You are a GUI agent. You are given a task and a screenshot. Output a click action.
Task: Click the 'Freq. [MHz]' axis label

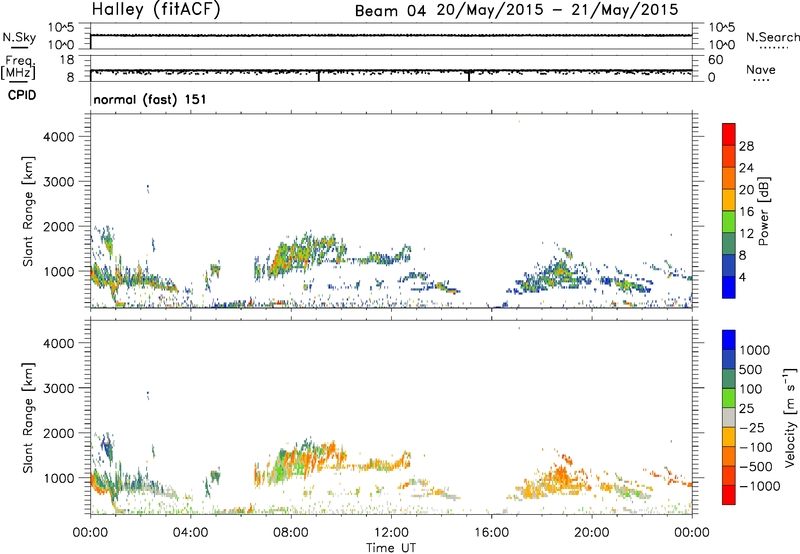18,67
